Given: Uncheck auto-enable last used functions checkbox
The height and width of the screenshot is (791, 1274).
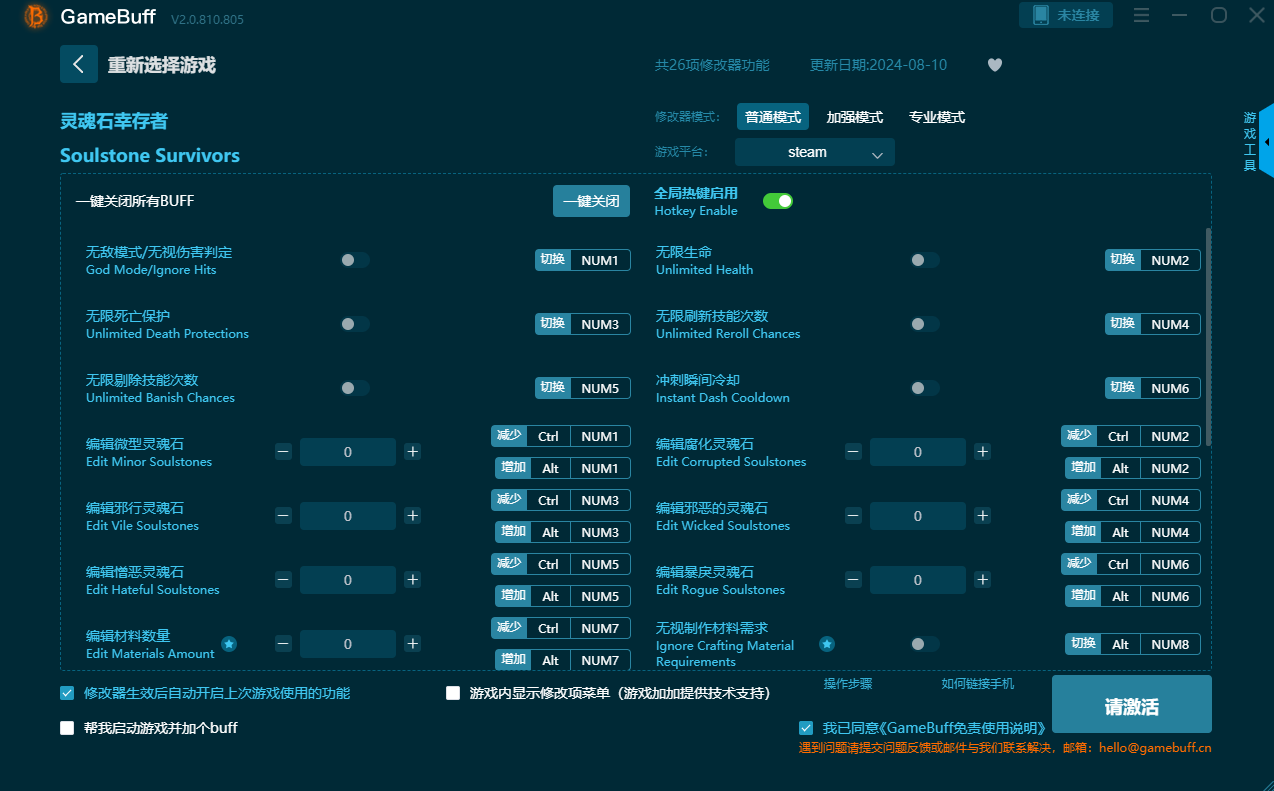Looking at the screenshot, I should (67, 693).
